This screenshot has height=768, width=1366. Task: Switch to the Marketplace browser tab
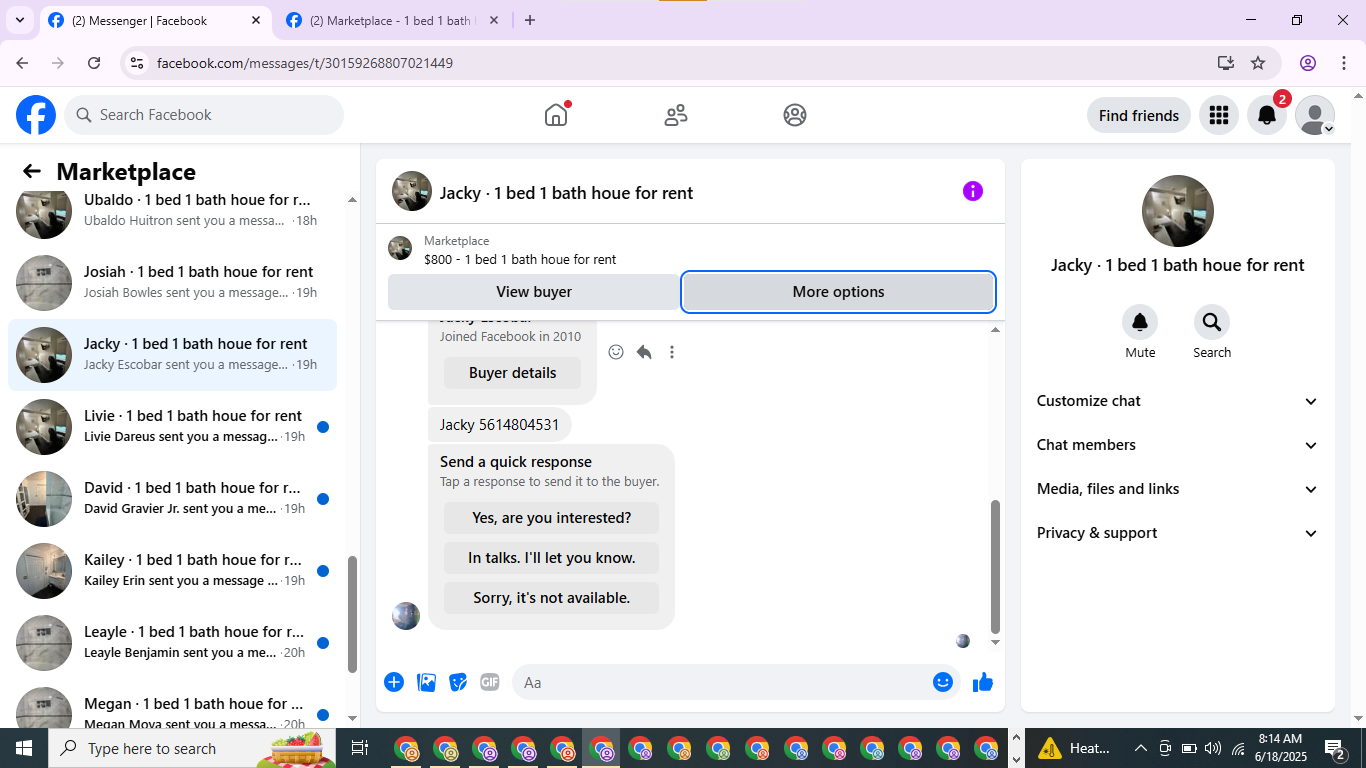393,20
